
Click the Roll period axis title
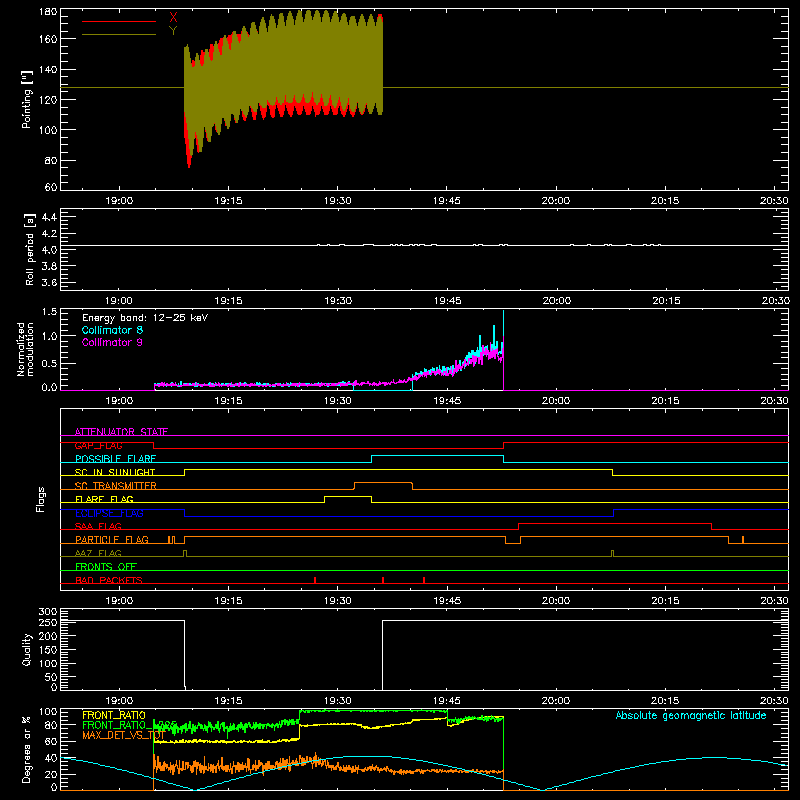29,249
